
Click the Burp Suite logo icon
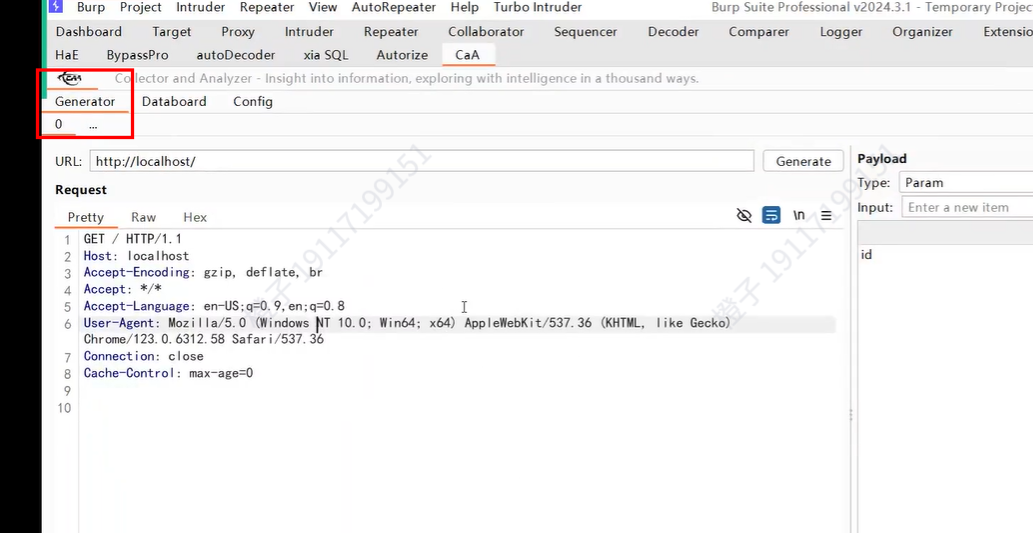(57, 7)
